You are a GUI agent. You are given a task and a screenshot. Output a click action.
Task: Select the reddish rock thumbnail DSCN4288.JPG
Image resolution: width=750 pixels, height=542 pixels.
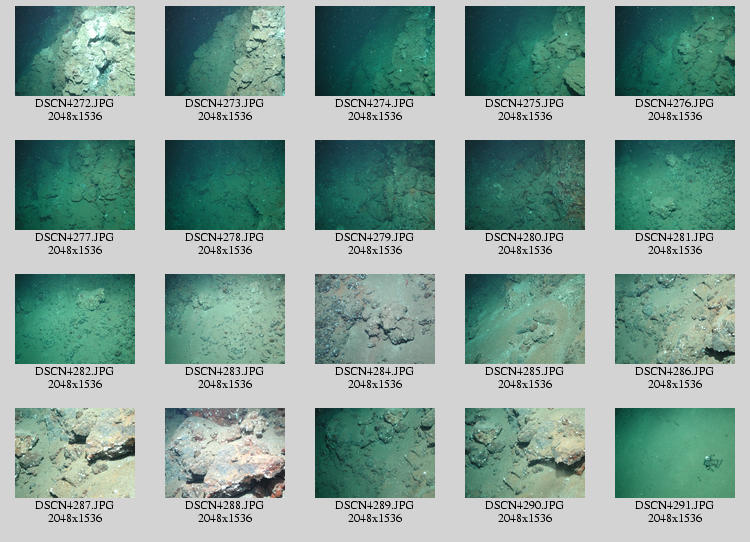[225, 453]
